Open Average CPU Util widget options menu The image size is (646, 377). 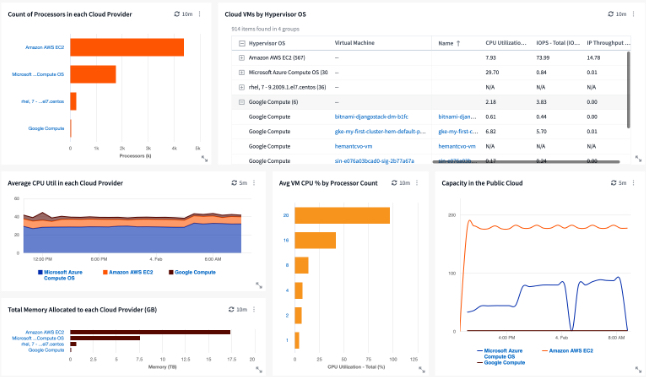tap(254, 183)
